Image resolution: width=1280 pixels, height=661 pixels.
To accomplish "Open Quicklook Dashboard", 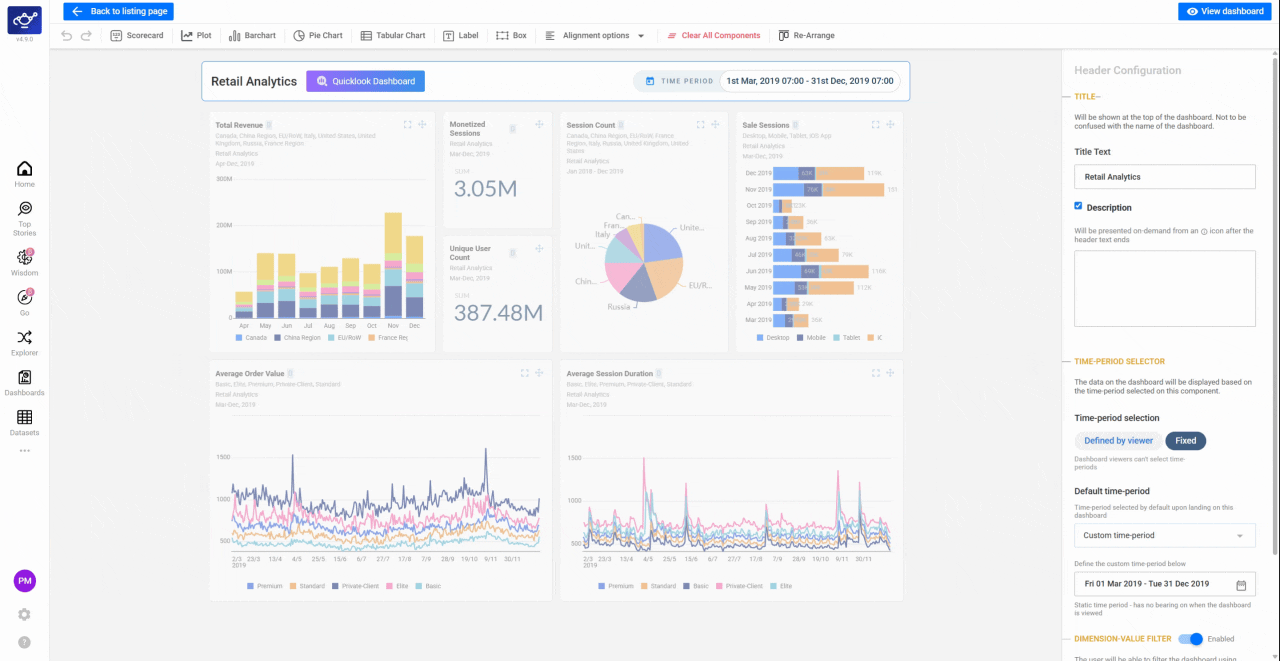I will tap(365, 81).
